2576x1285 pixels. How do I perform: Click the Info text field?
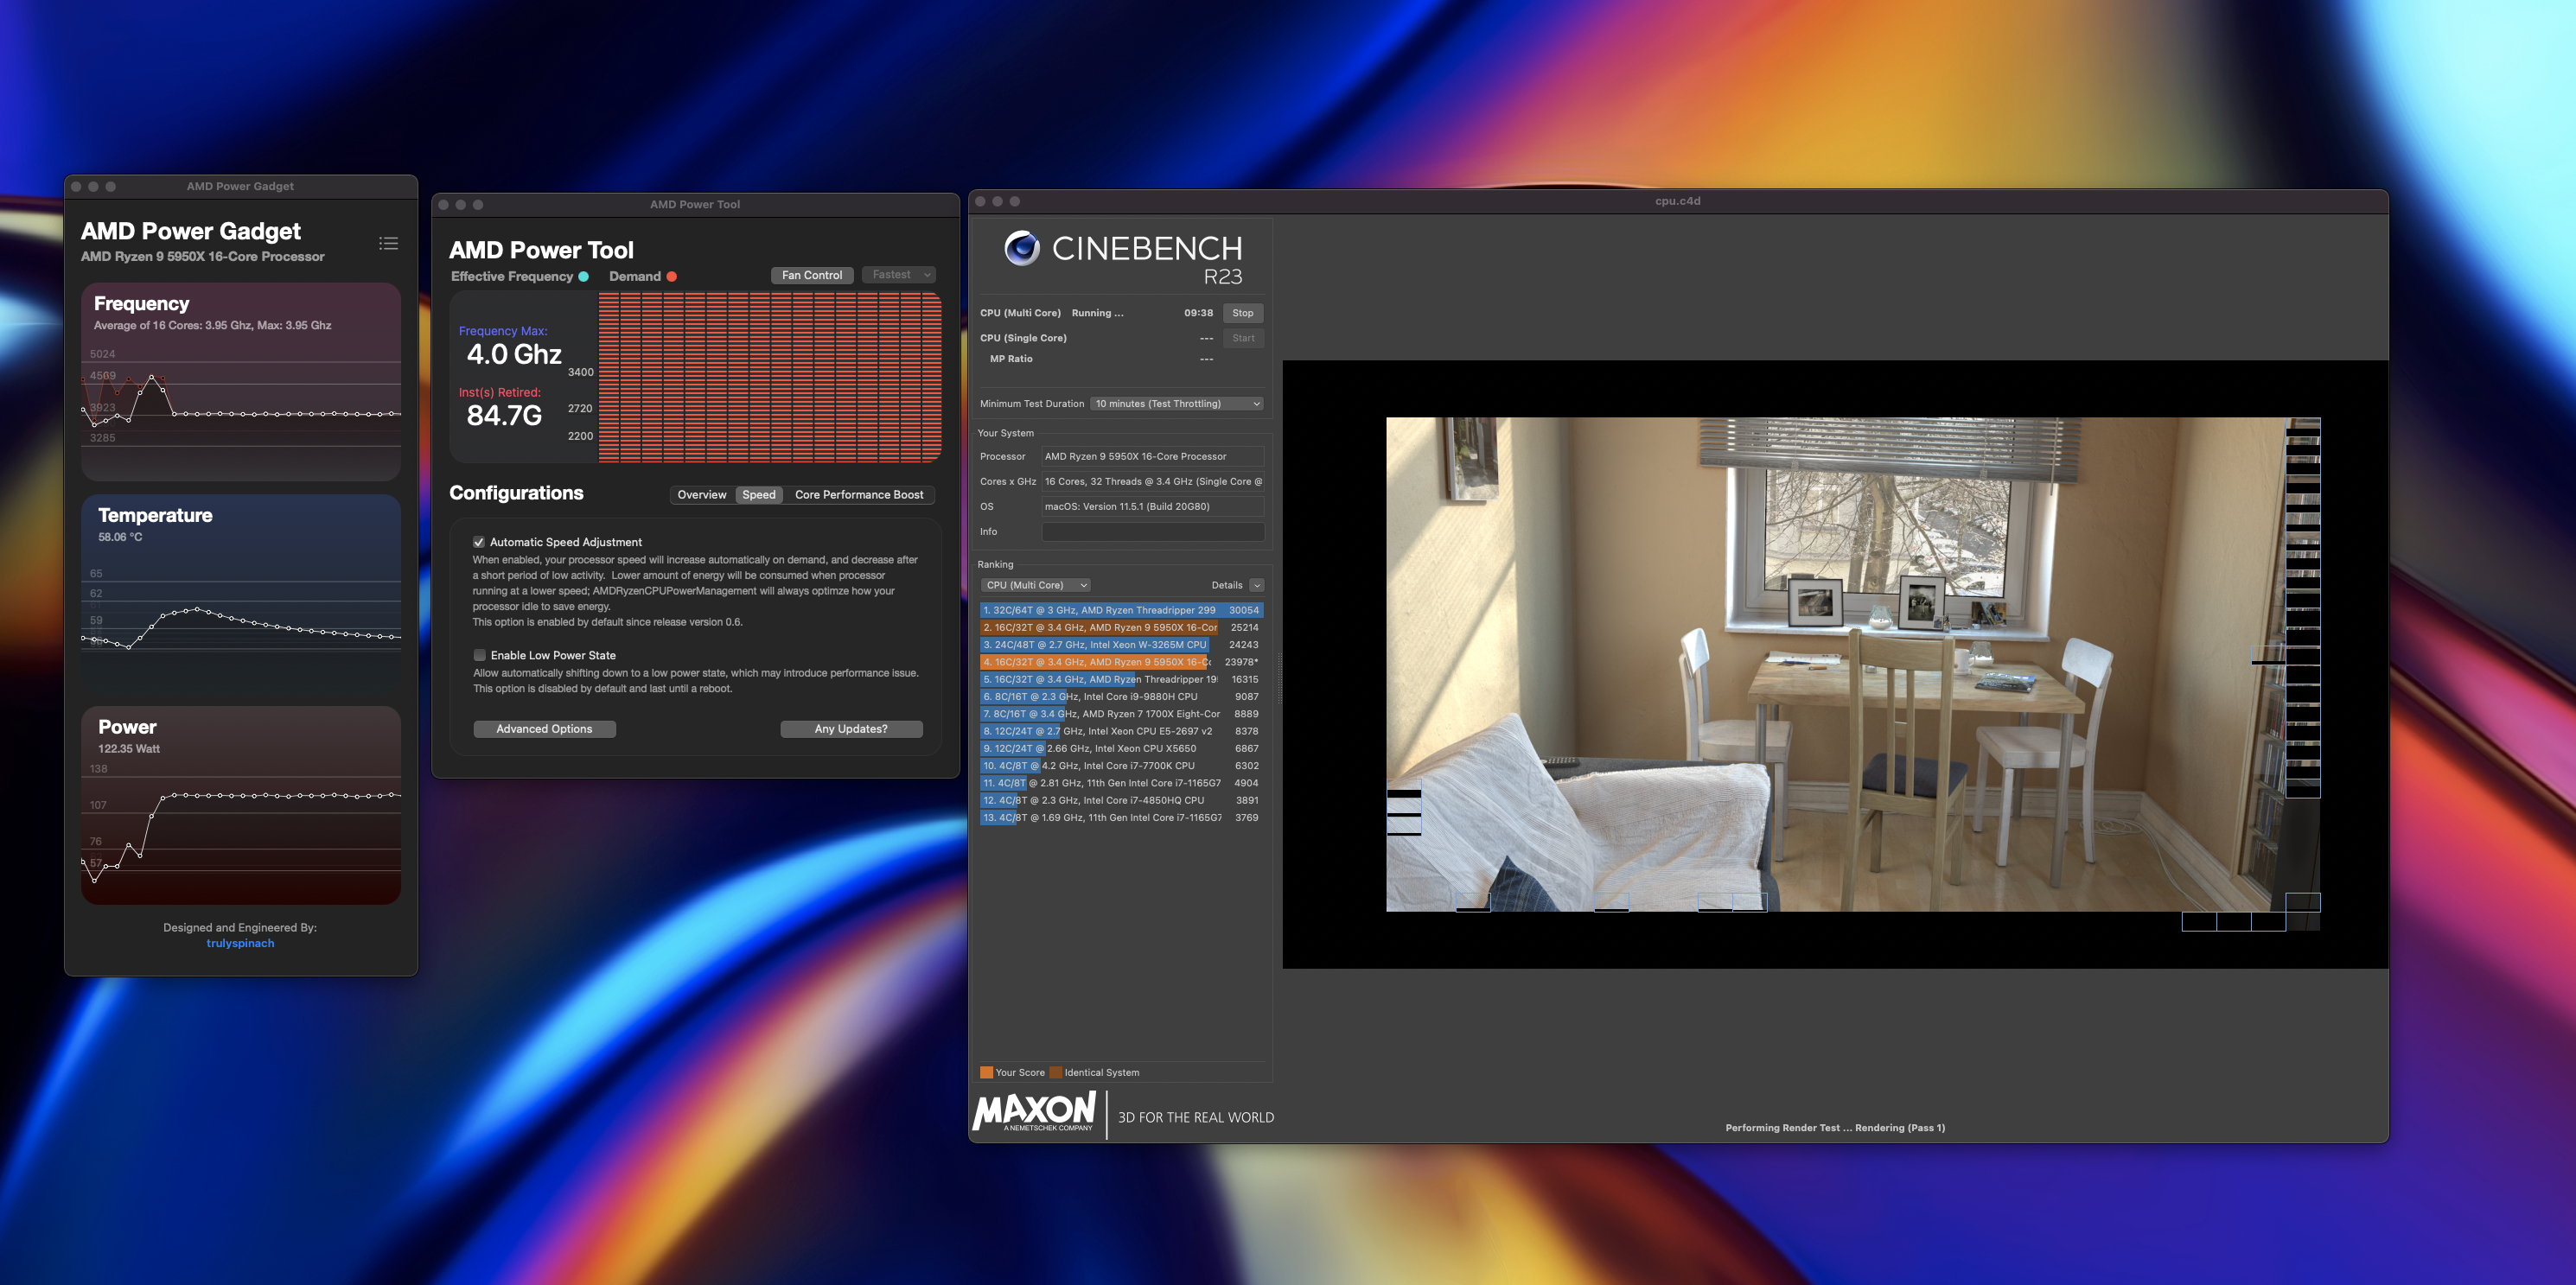(x=1152, y=532)
